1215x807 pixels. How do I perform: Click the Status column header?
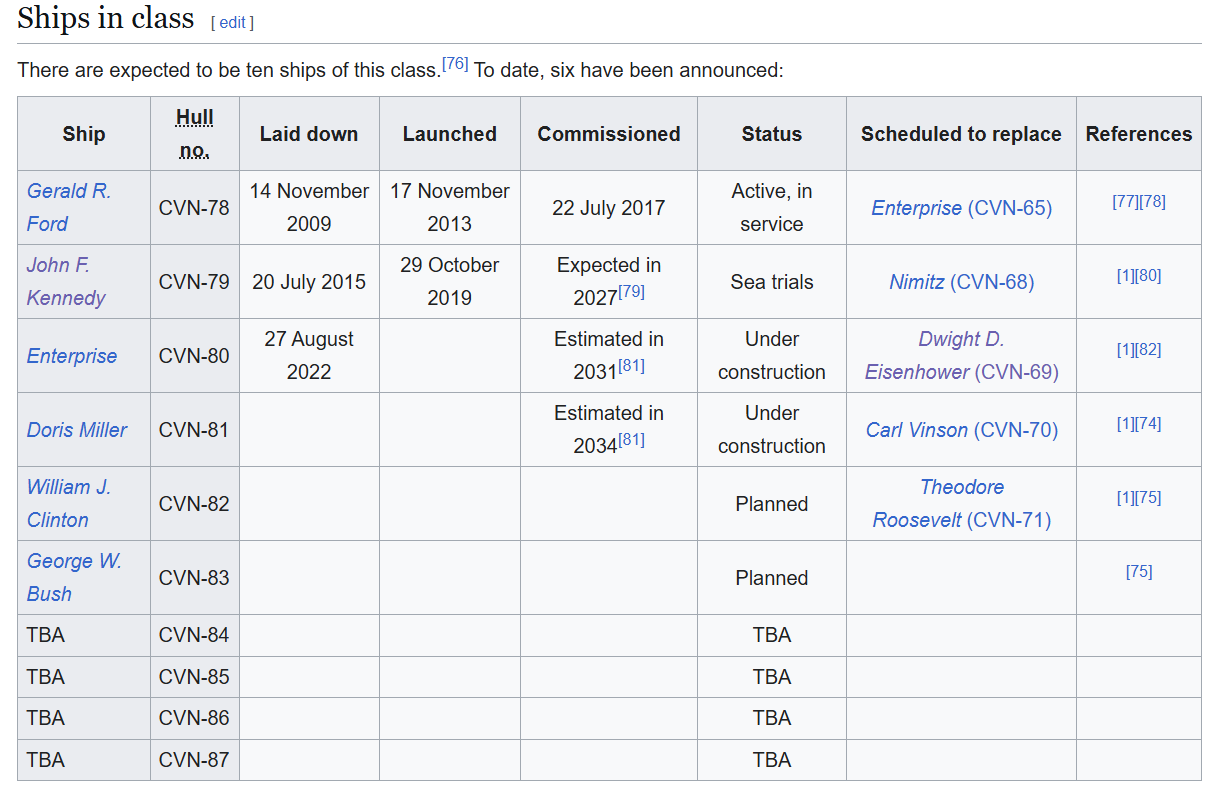(772, 134)
